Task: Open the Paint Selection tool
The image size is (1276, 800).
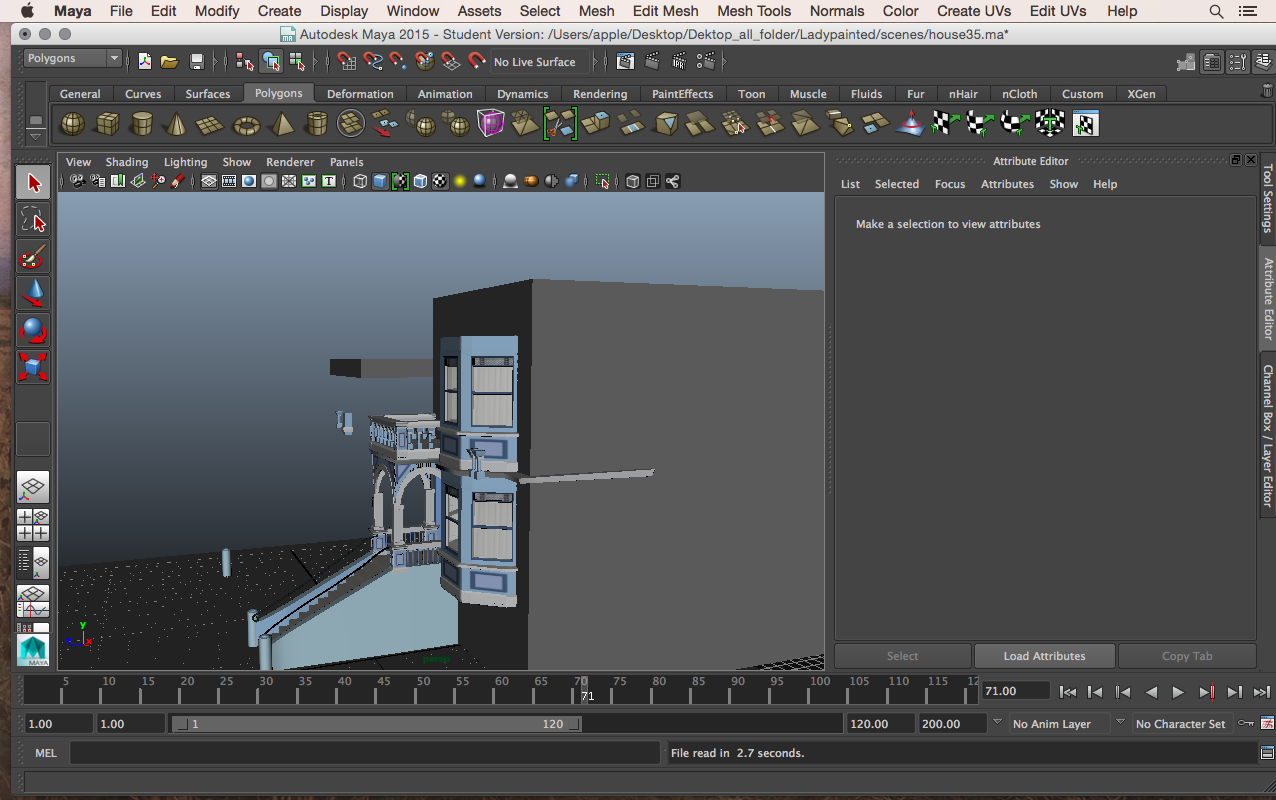Action: (x=33, y=257)
